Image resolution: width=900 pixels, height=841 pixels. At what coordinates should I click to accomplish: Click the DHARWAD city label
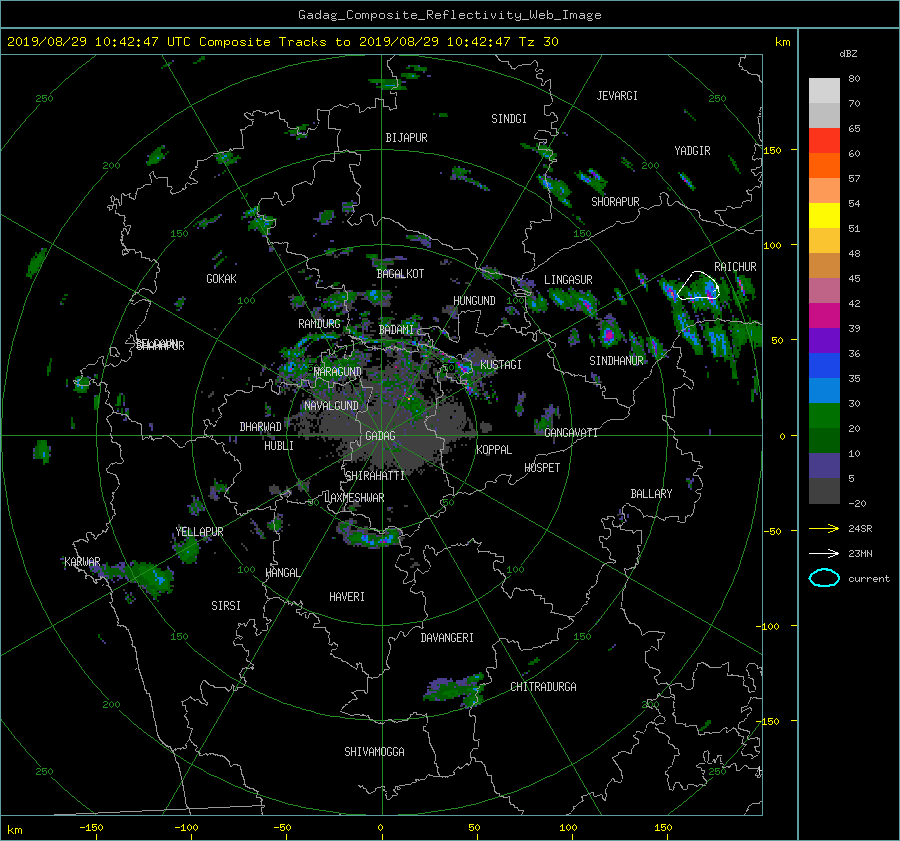[260, 427]
